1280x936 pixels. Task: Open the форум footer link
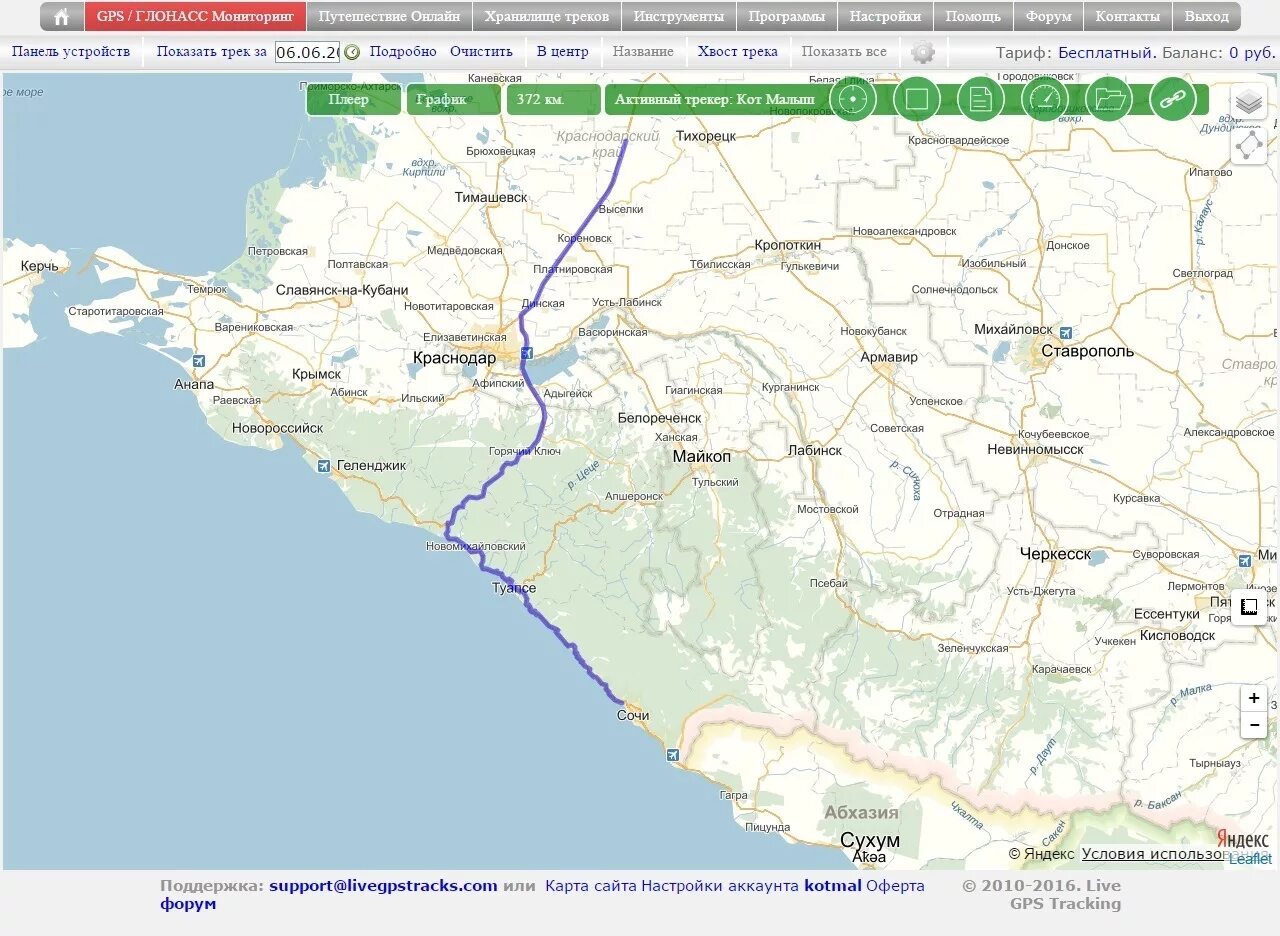(x=188, y=904)
